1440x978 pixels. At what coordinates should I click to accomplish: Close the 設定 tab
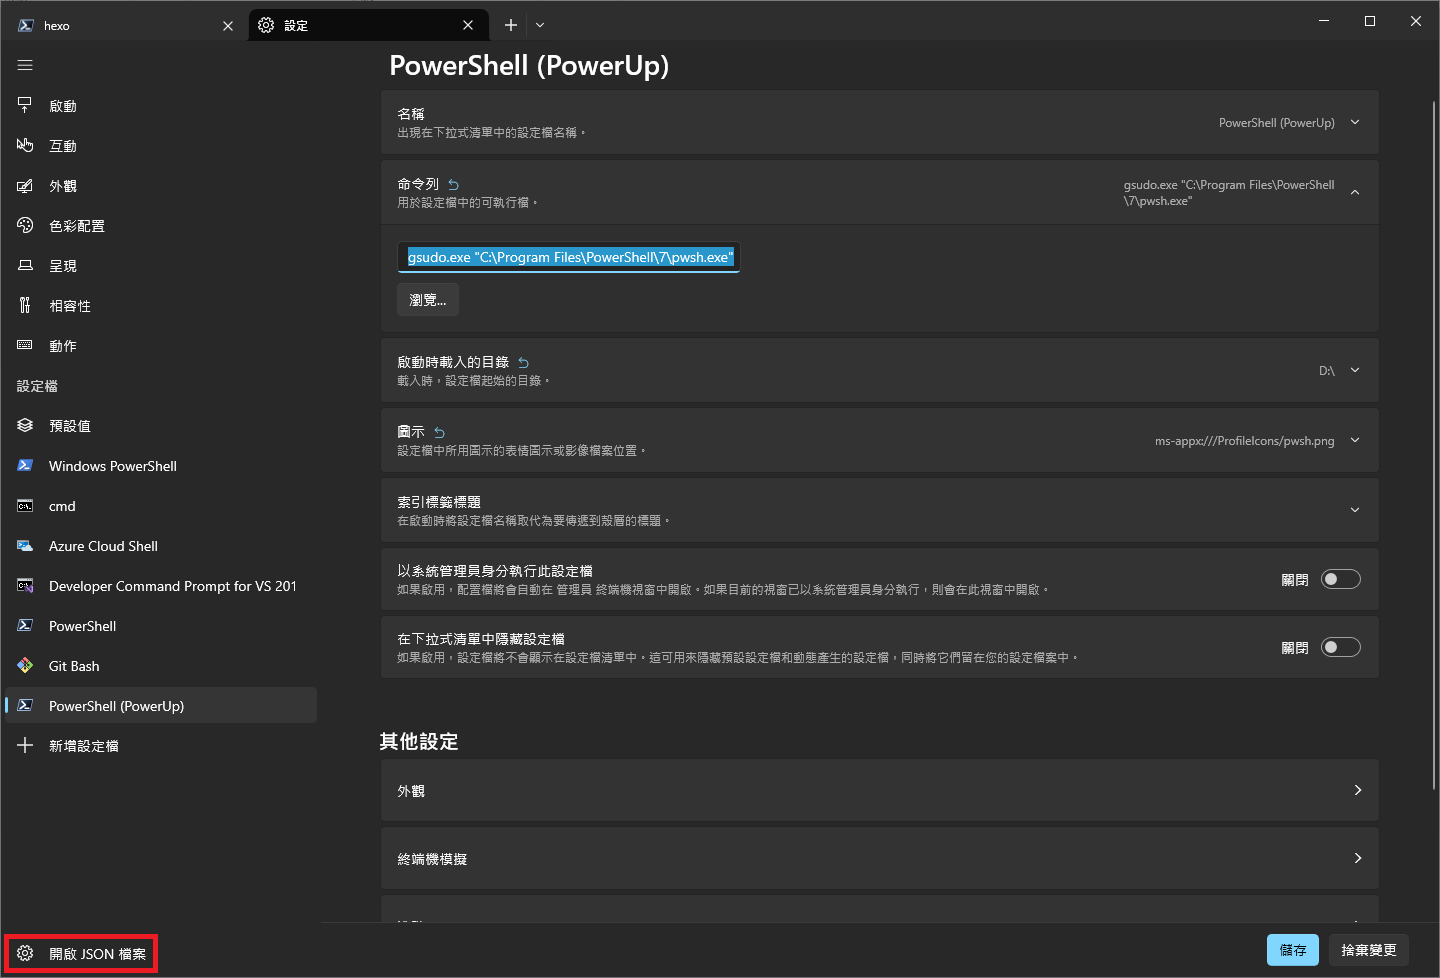tap(468, 25)
